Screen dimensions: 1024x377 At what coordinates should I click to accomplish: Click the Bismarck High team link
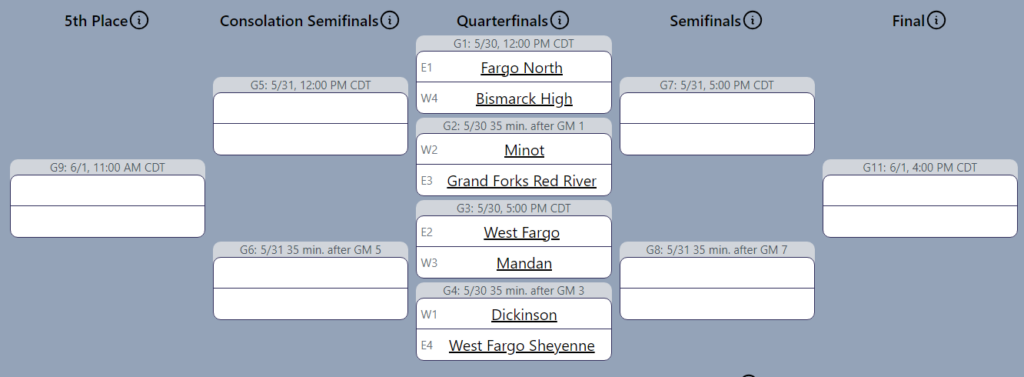[524, 98]
